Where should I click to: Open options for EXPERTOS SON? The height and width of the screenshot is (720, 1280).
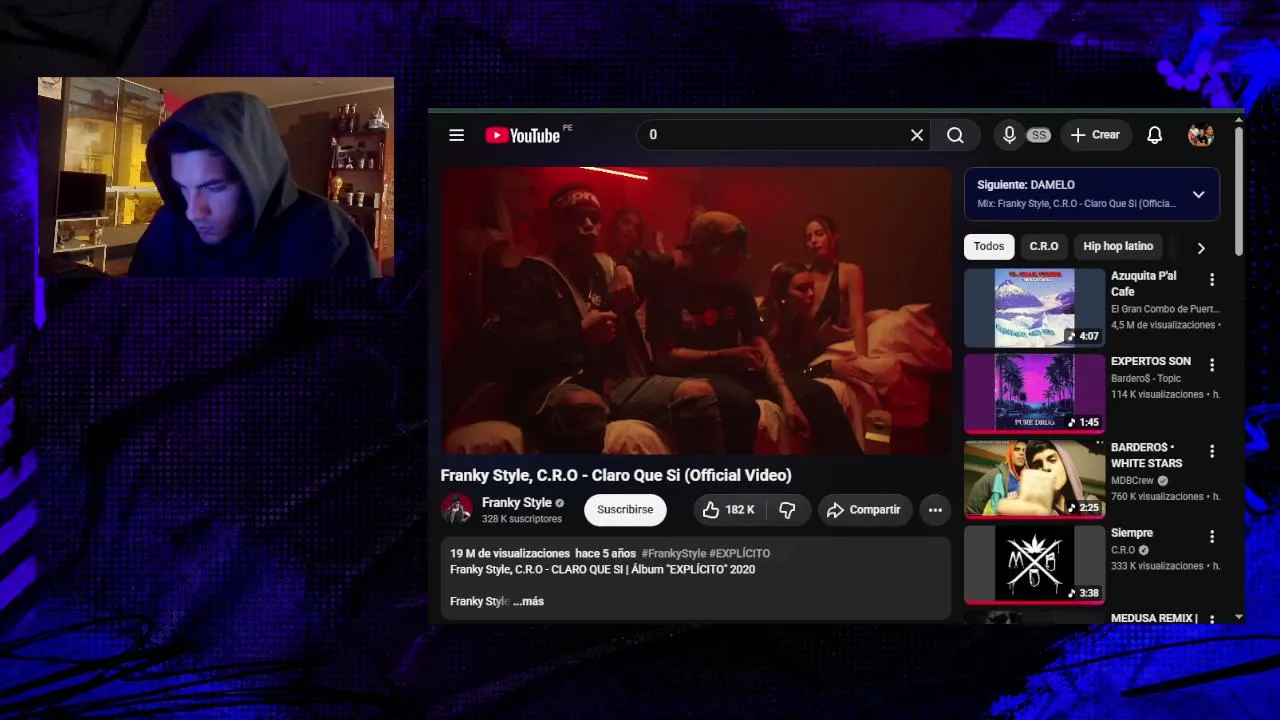click(x=1212, y=365)
